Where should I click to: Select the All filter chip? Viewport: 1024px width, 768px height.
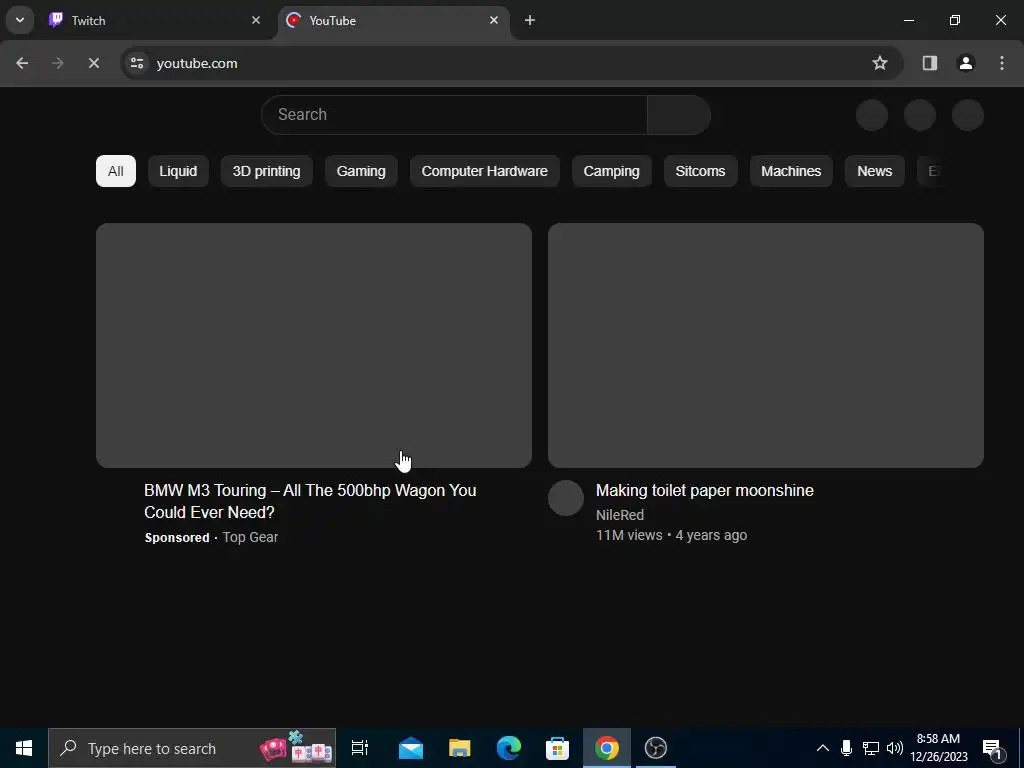(x=116, y=171)
